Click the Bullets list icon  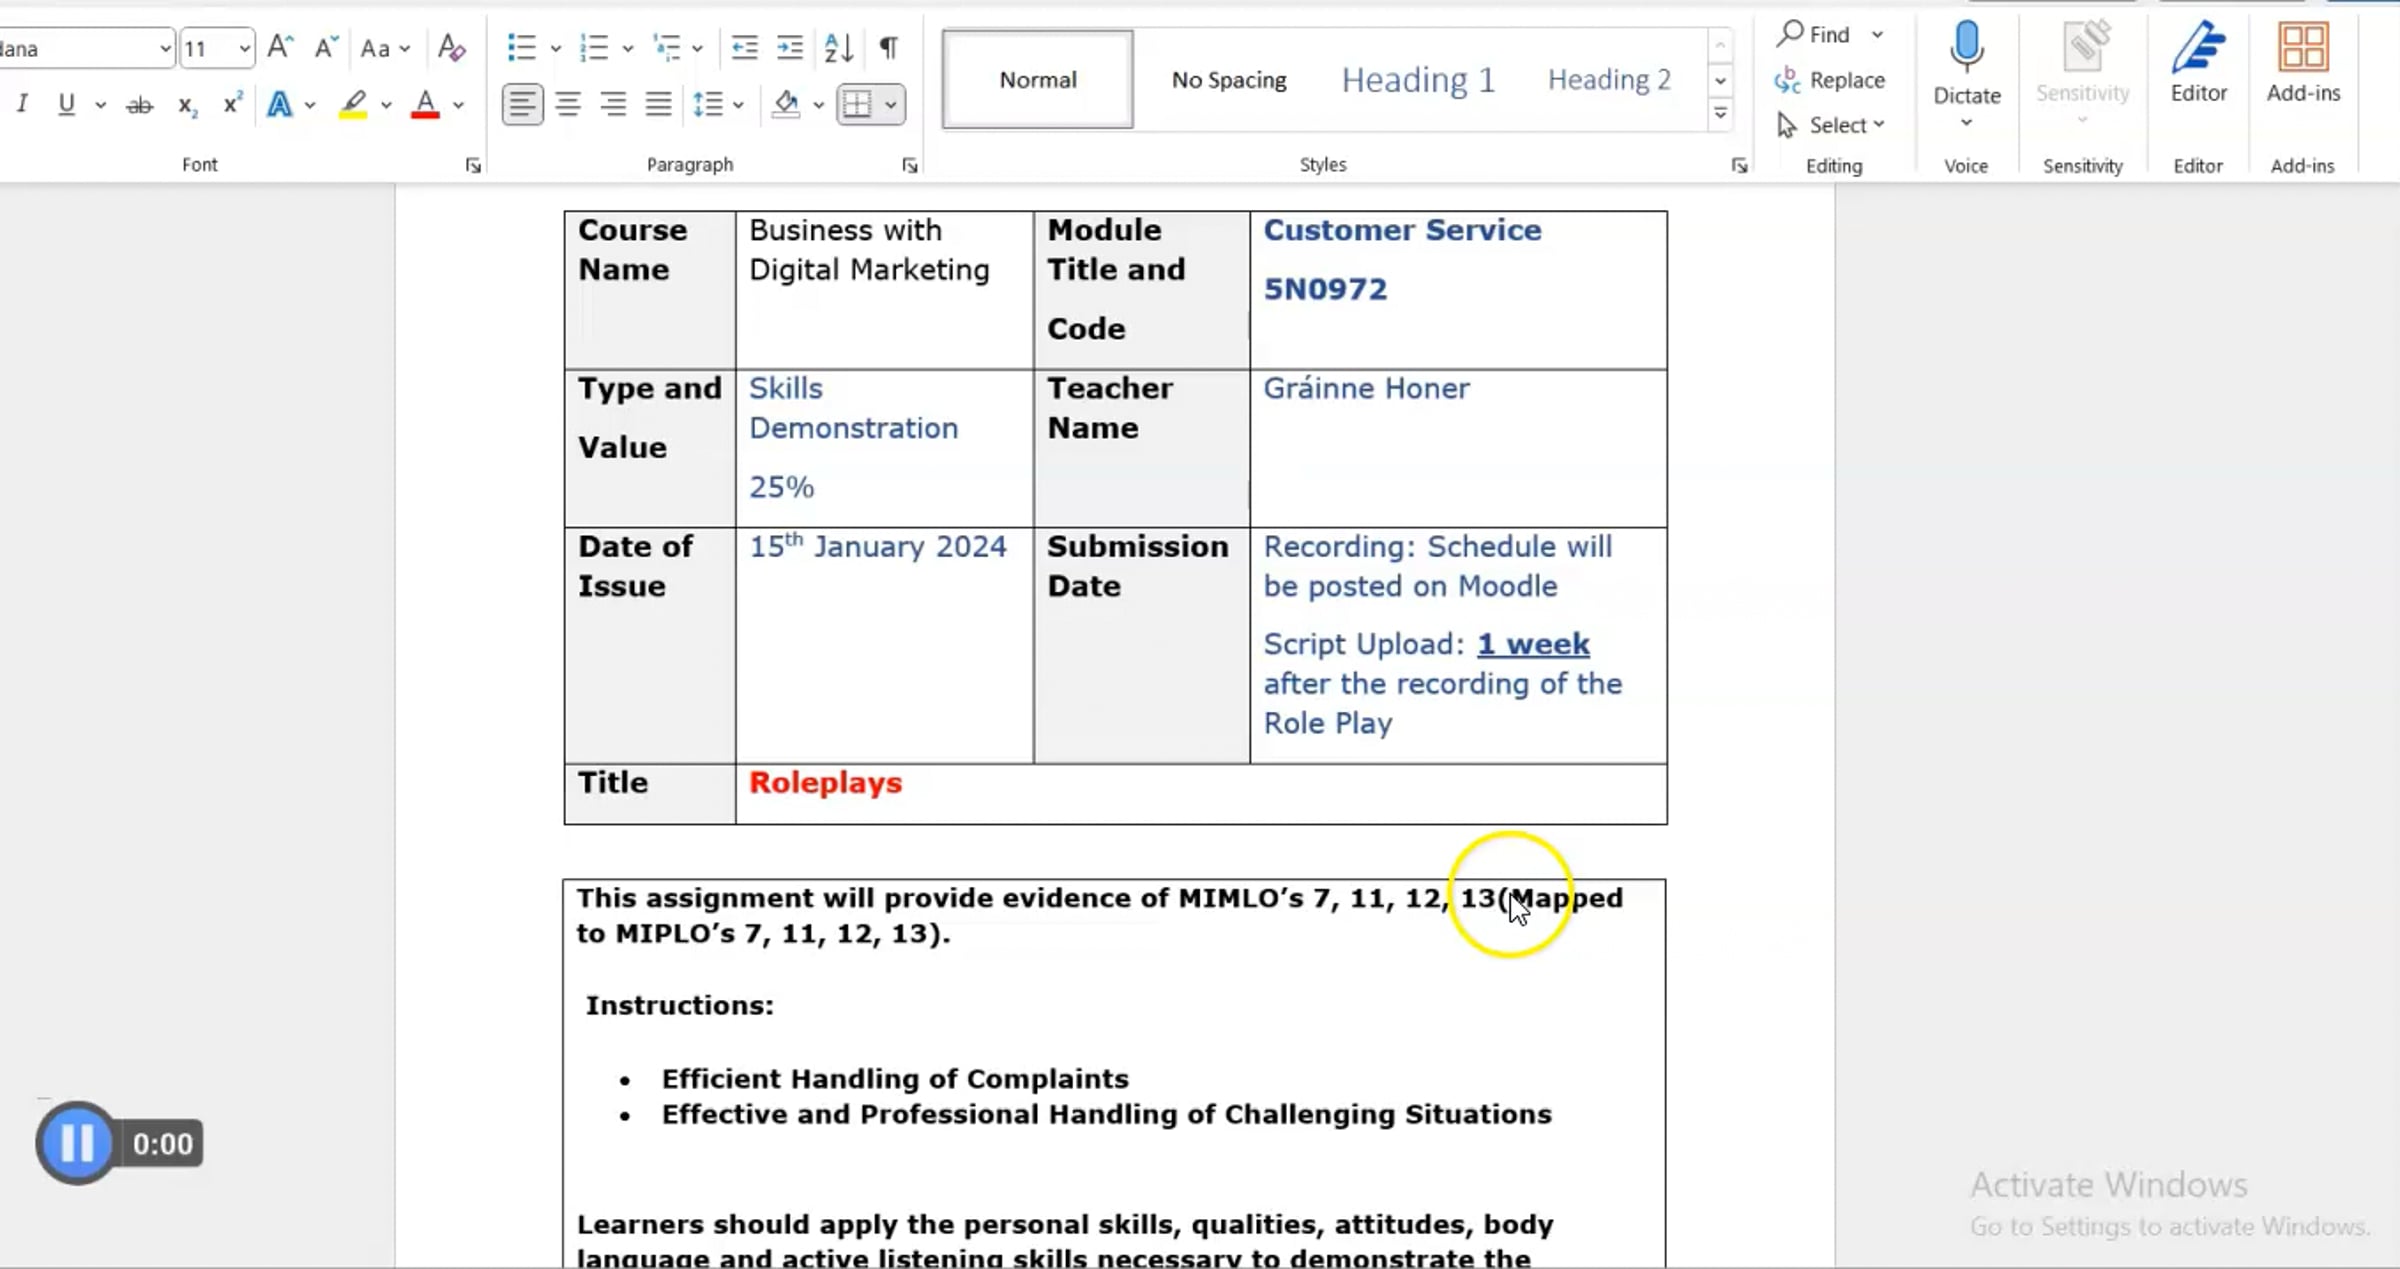pos(521,47)
